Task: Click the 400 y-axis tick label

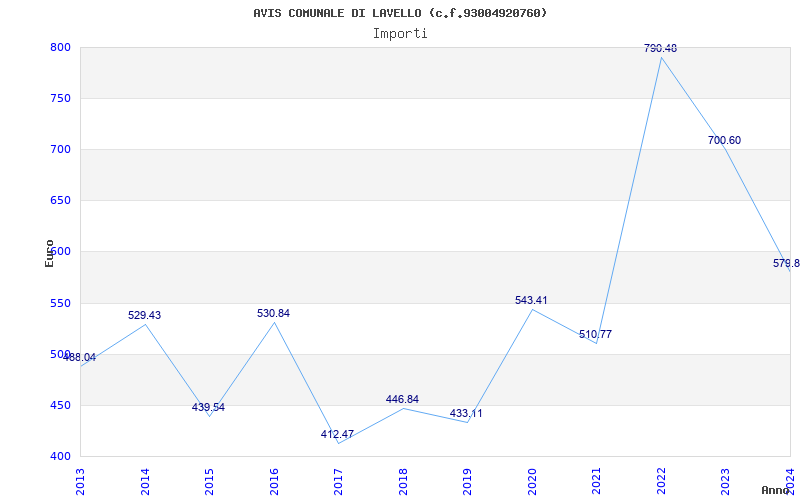Action: (60, 456)
